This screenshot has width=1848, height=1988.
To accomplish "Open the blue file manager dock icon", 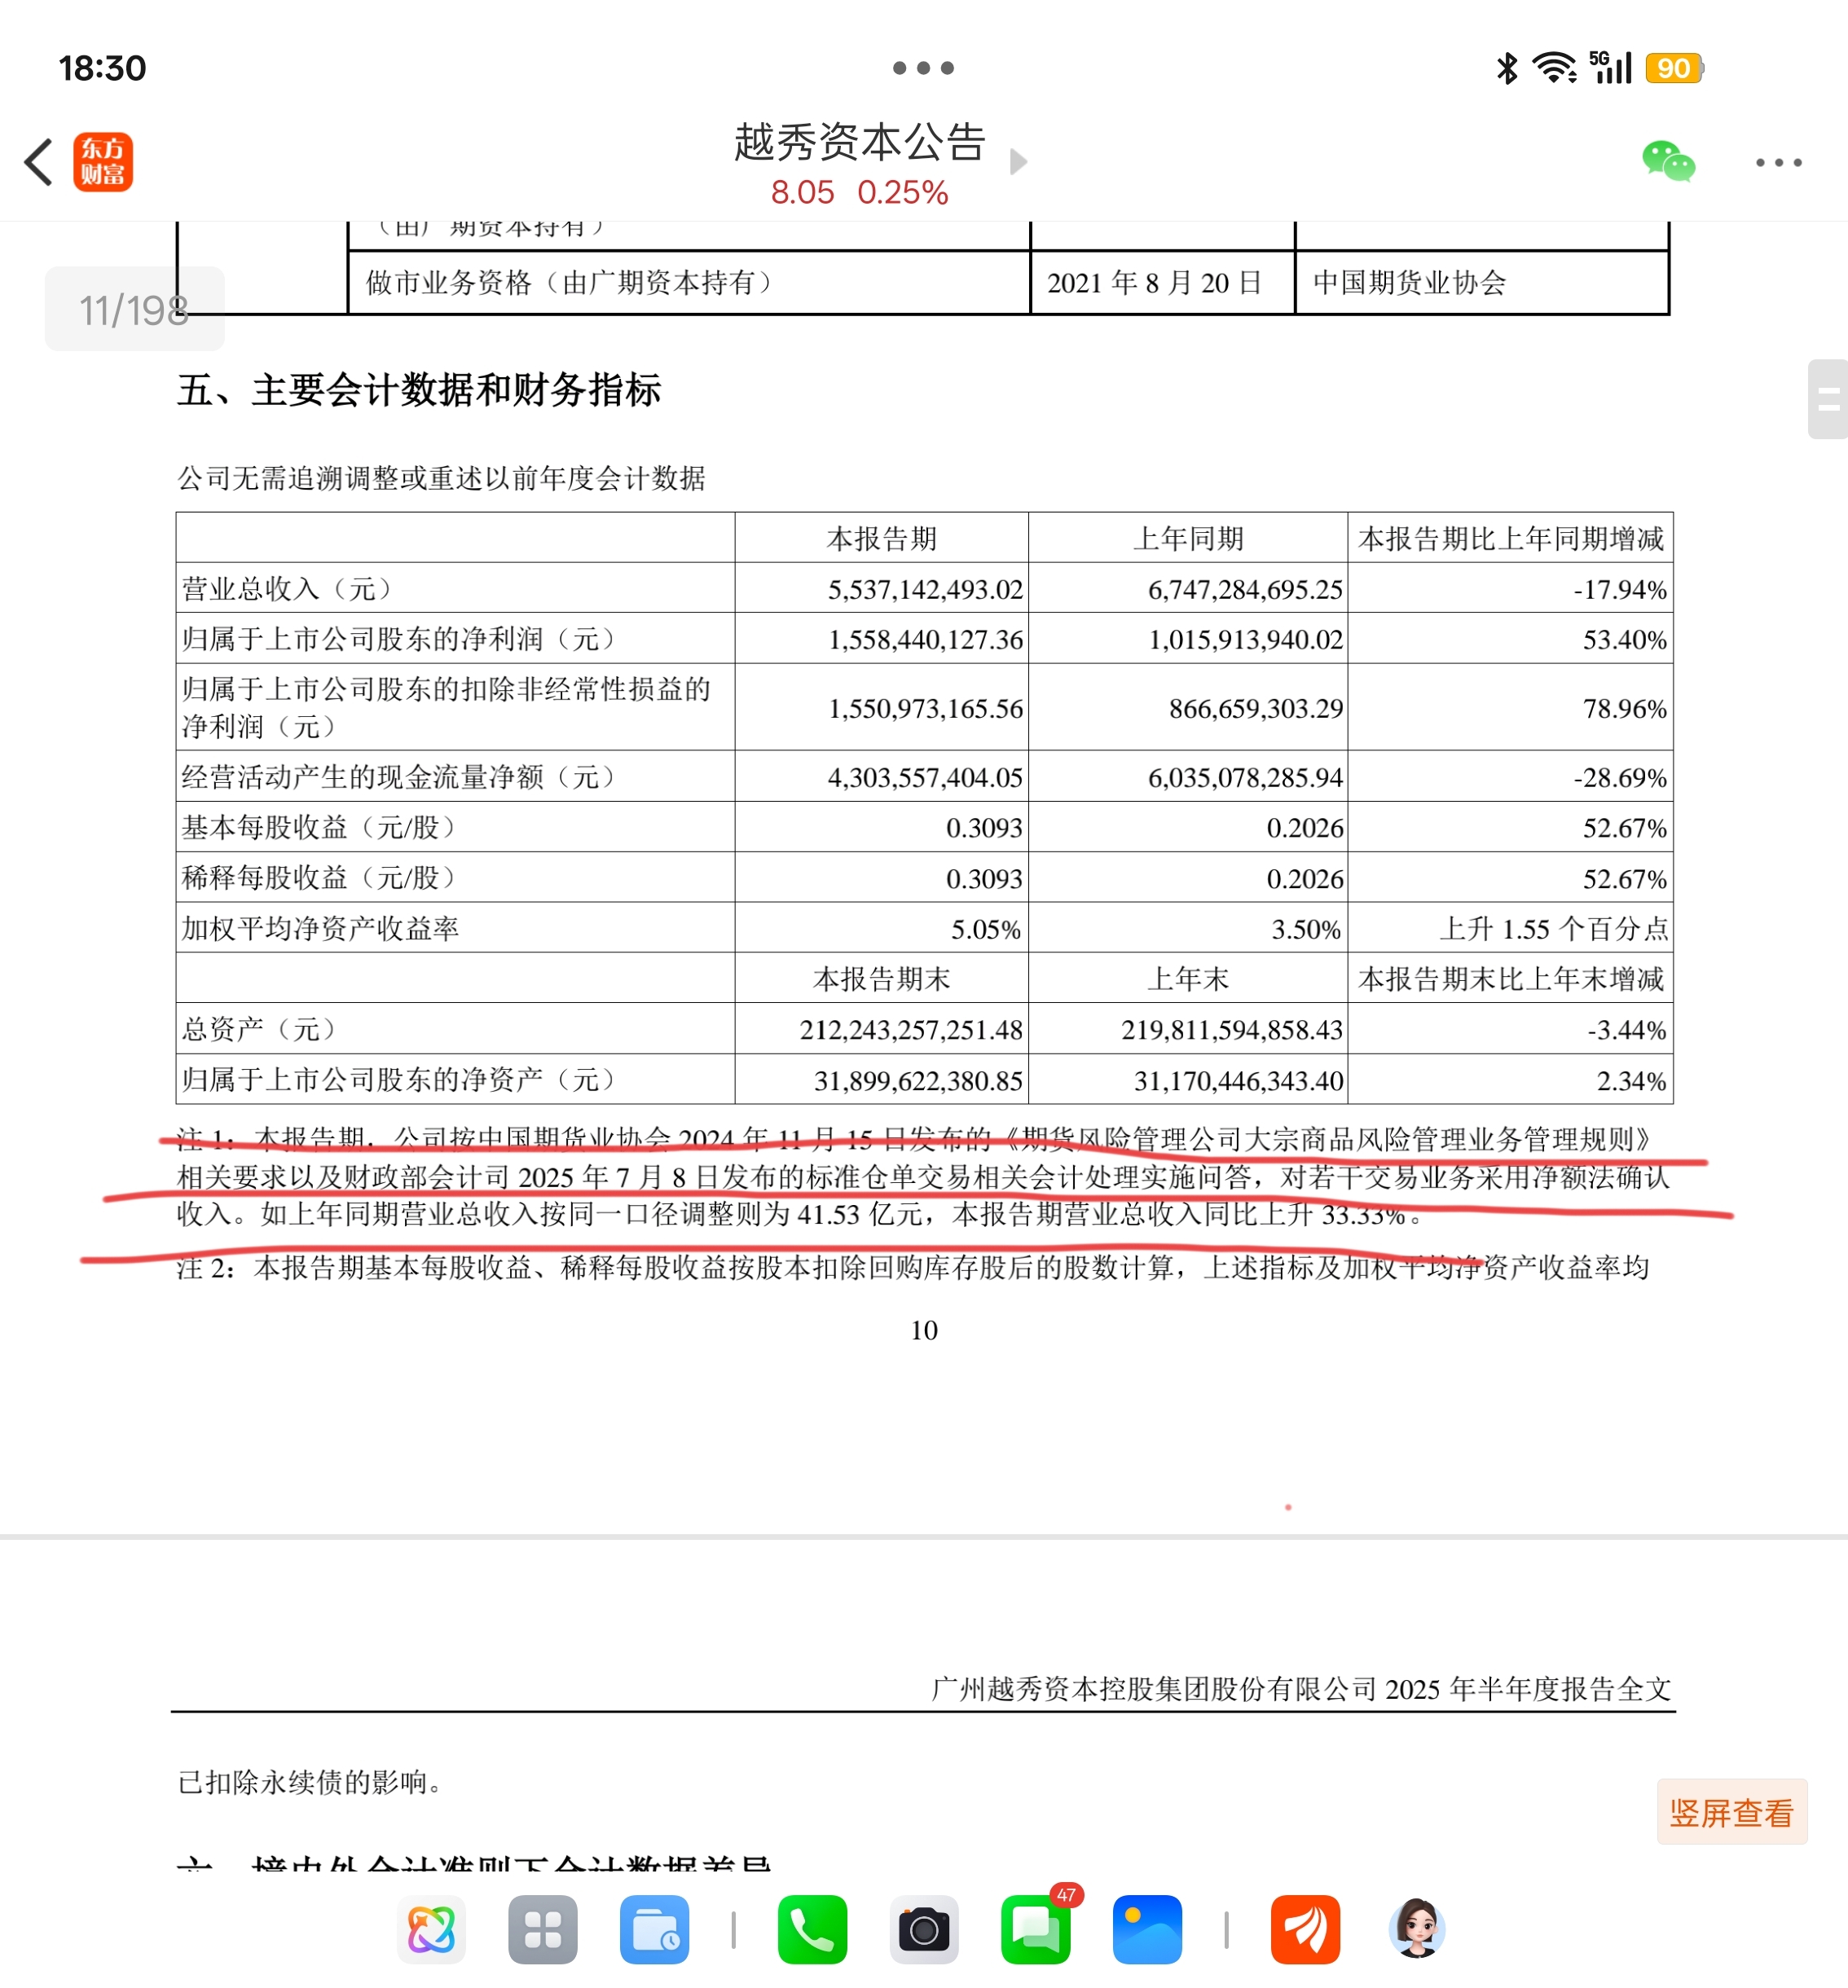I will tap(655, 1929).
